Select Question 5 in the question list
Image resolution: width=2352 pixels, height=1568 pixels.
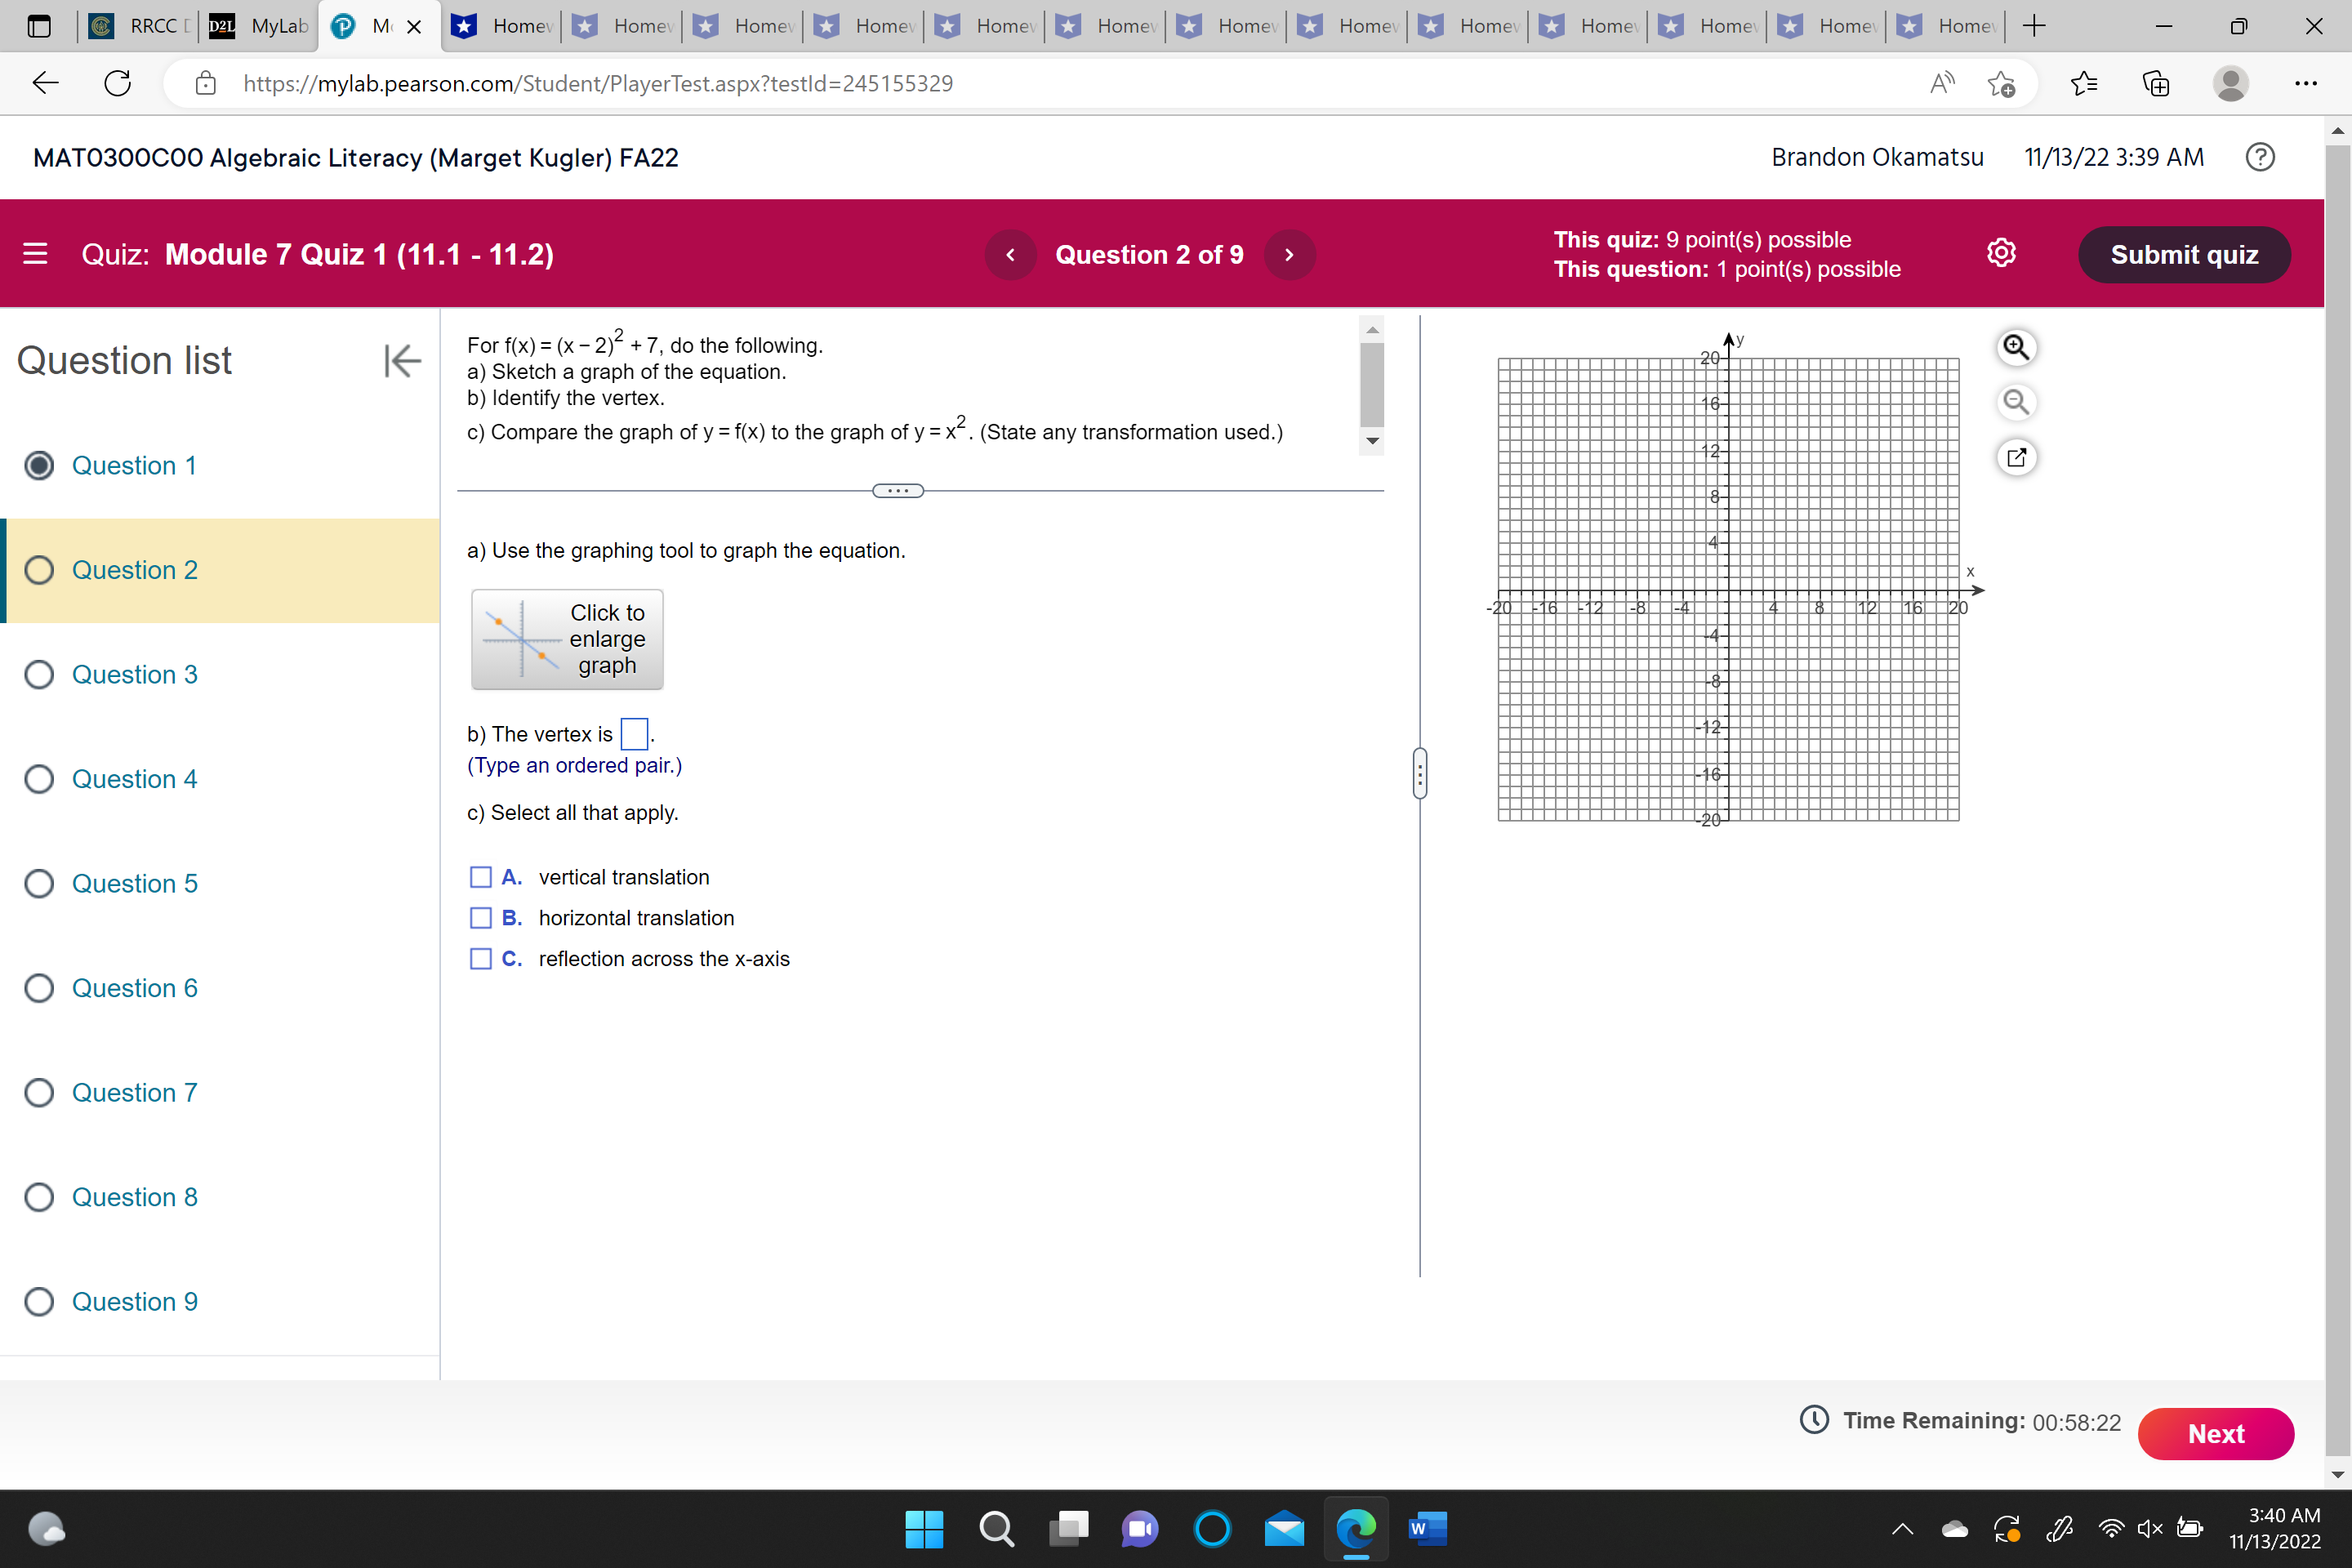tap(134, 884)
